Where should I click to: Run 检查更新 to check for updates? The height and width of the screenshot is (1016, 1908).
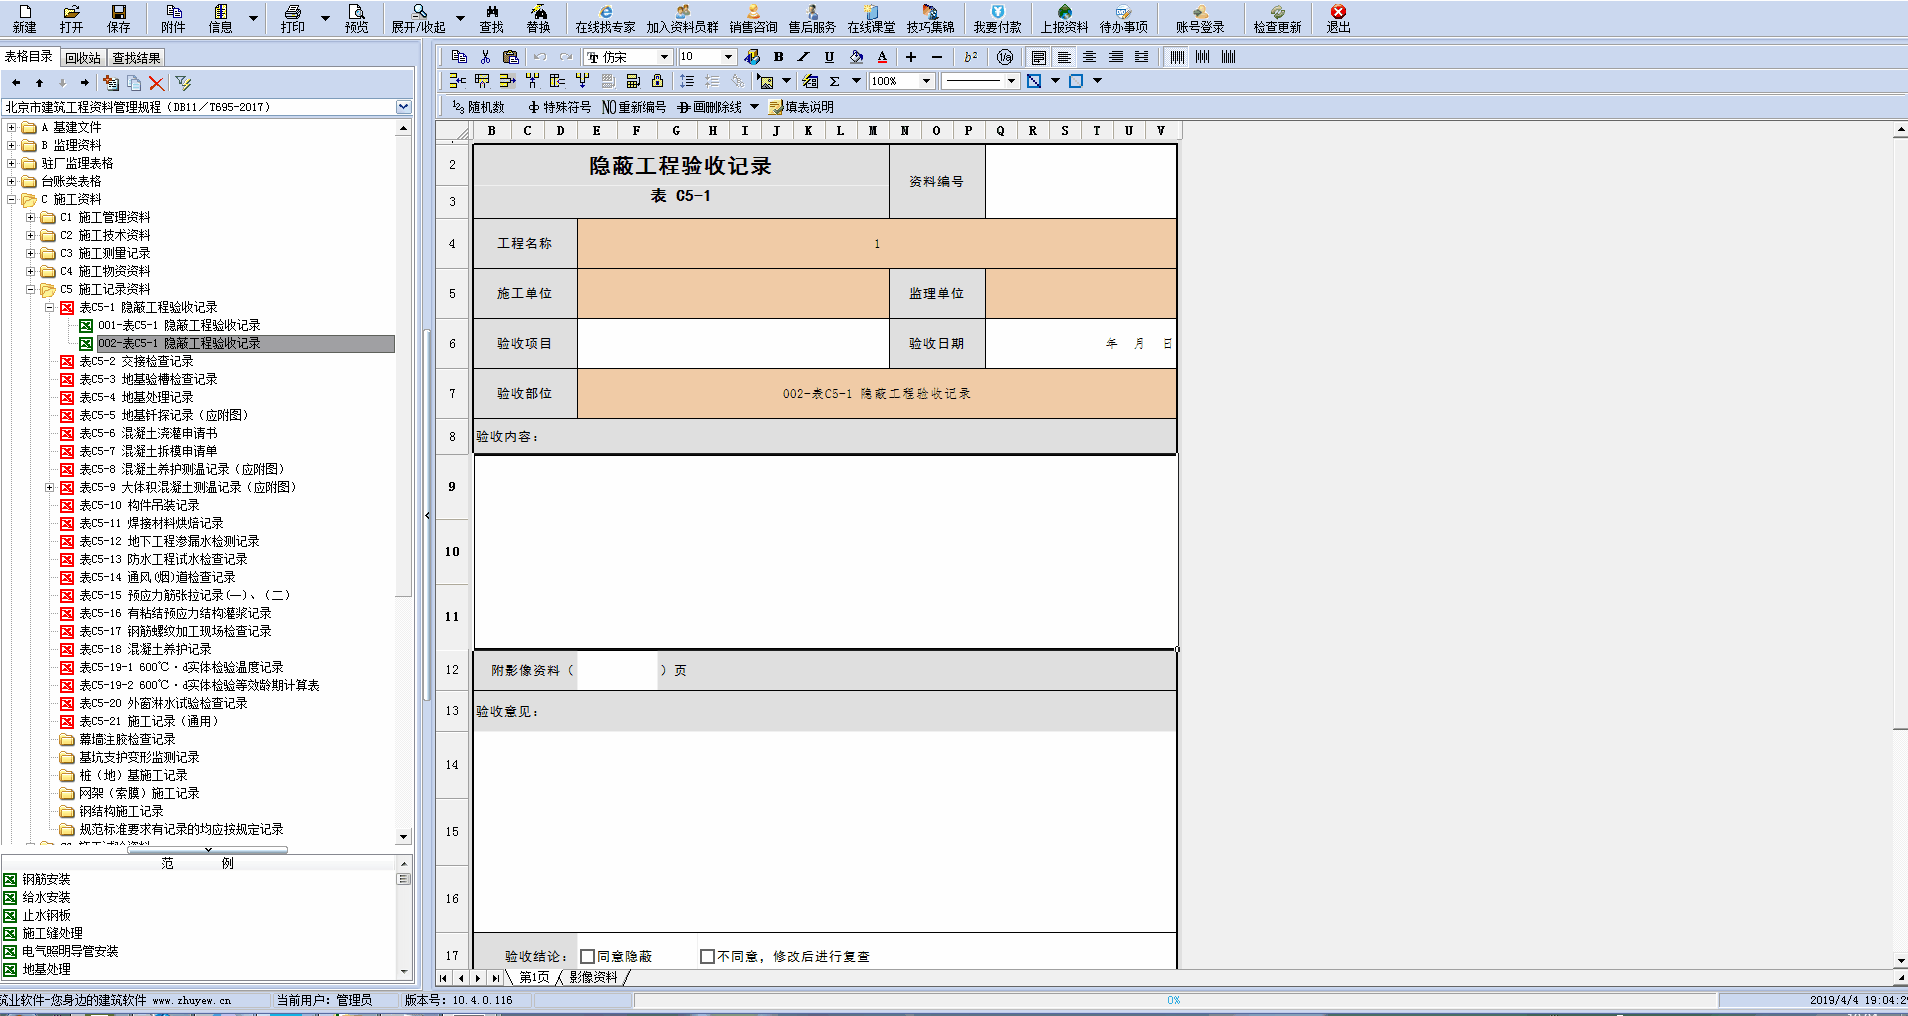click(x=1278, y=18)
